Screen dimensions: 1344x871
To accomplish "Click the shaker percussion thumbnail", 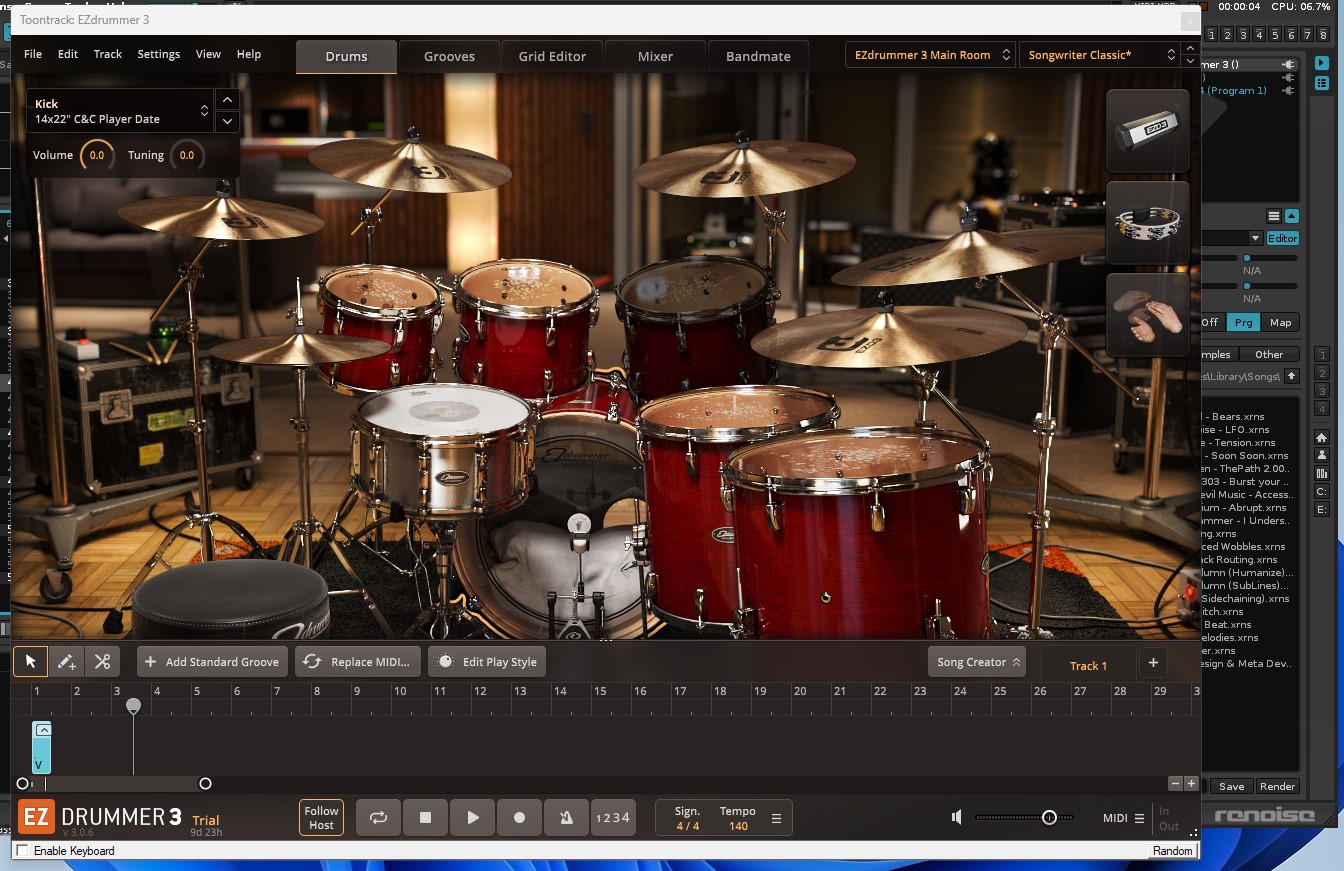I will tap(1147, 131).
